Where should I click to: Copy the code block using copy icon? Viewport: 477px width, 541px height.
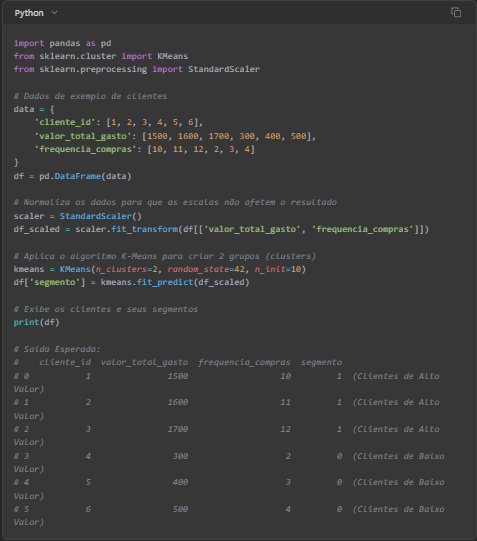[456, 12]
